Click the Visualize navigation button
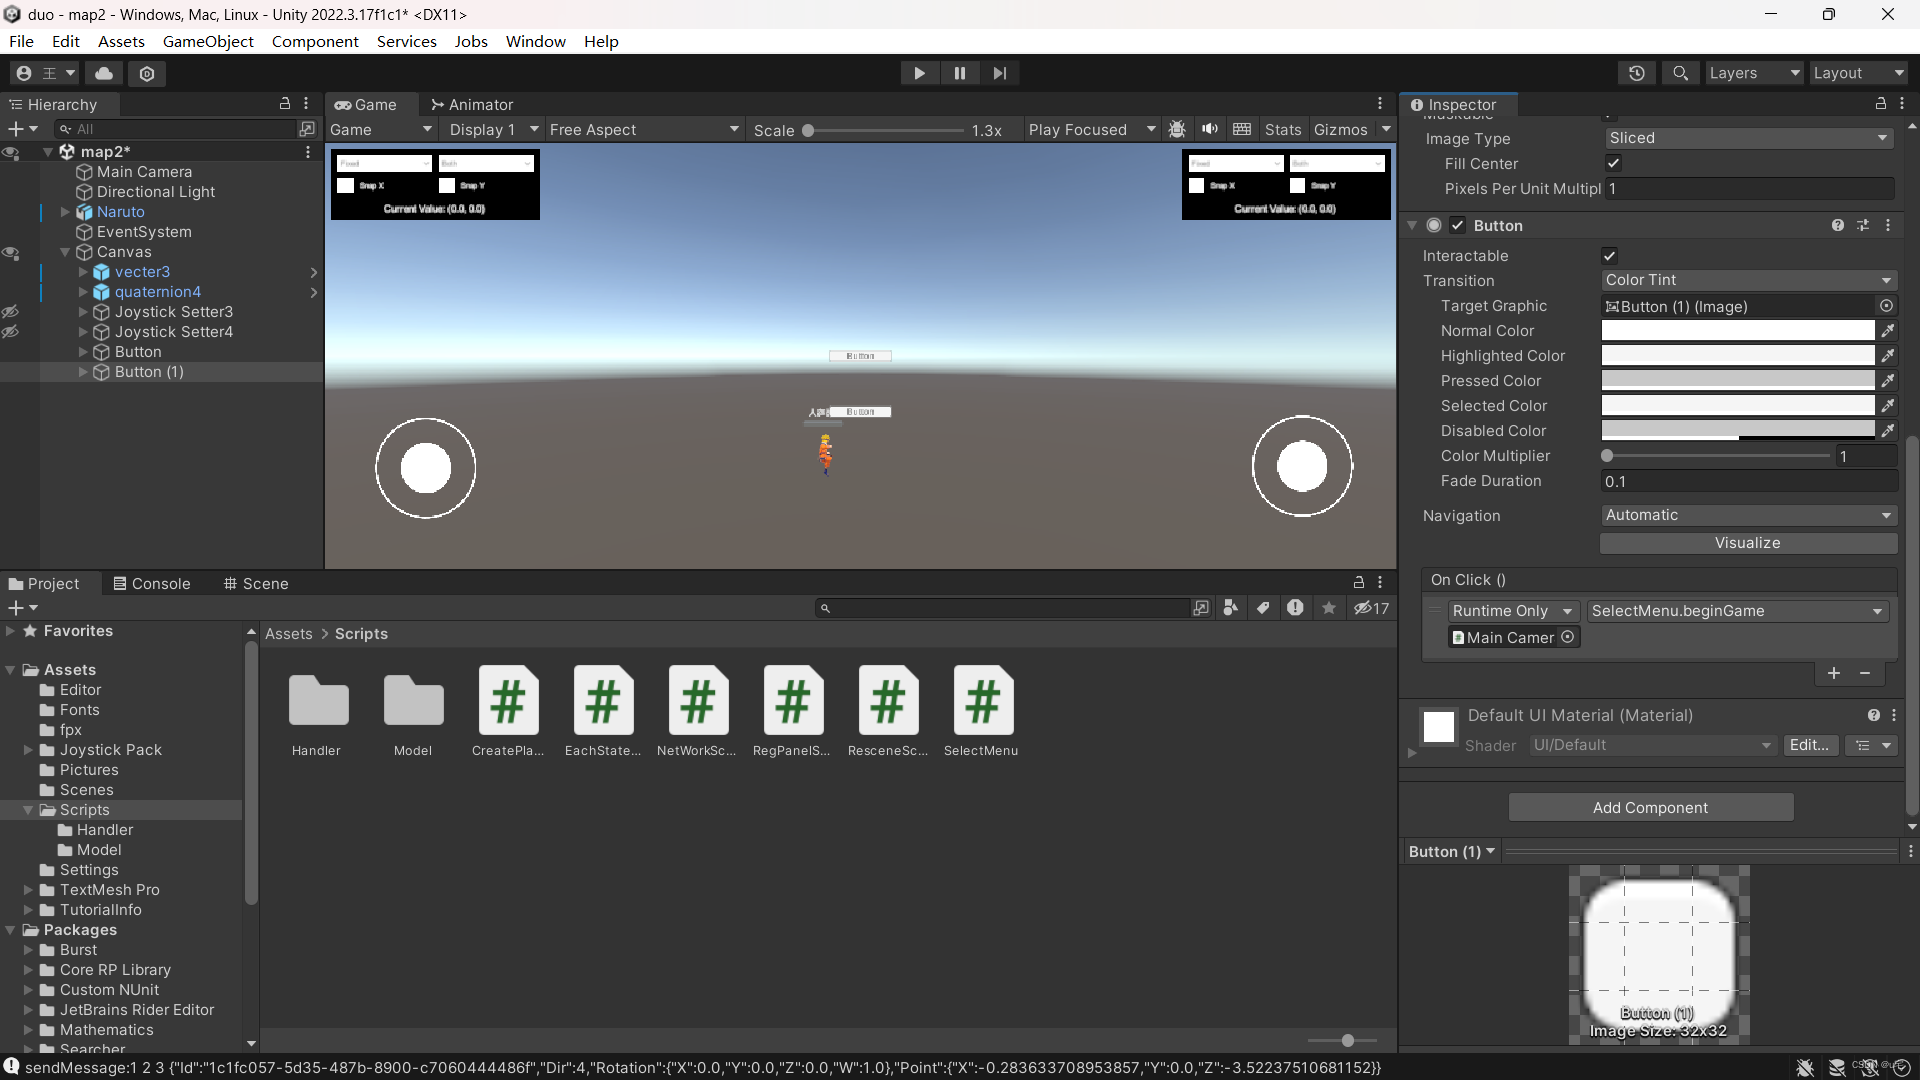Viewport: 1920px width, 1080px height. pyautogui.click(x=1747, y=543)
